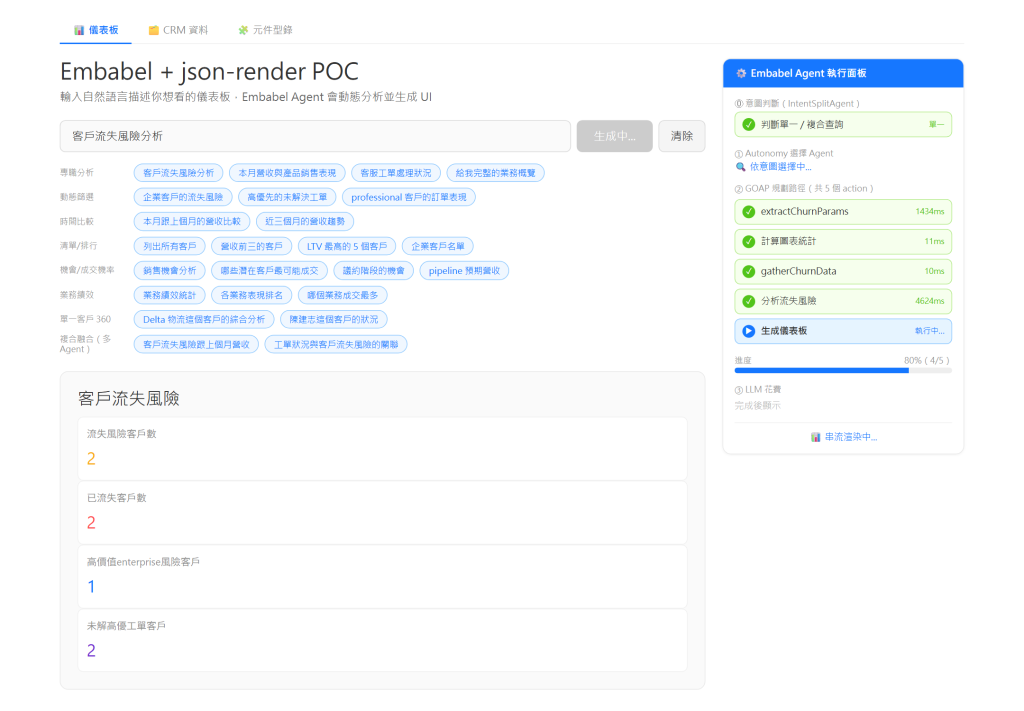Screen dimensions: 1024x711
Task: Click green check icon beside 計算圖表統計
Action: pyautogui.click(x=748, y=242)
